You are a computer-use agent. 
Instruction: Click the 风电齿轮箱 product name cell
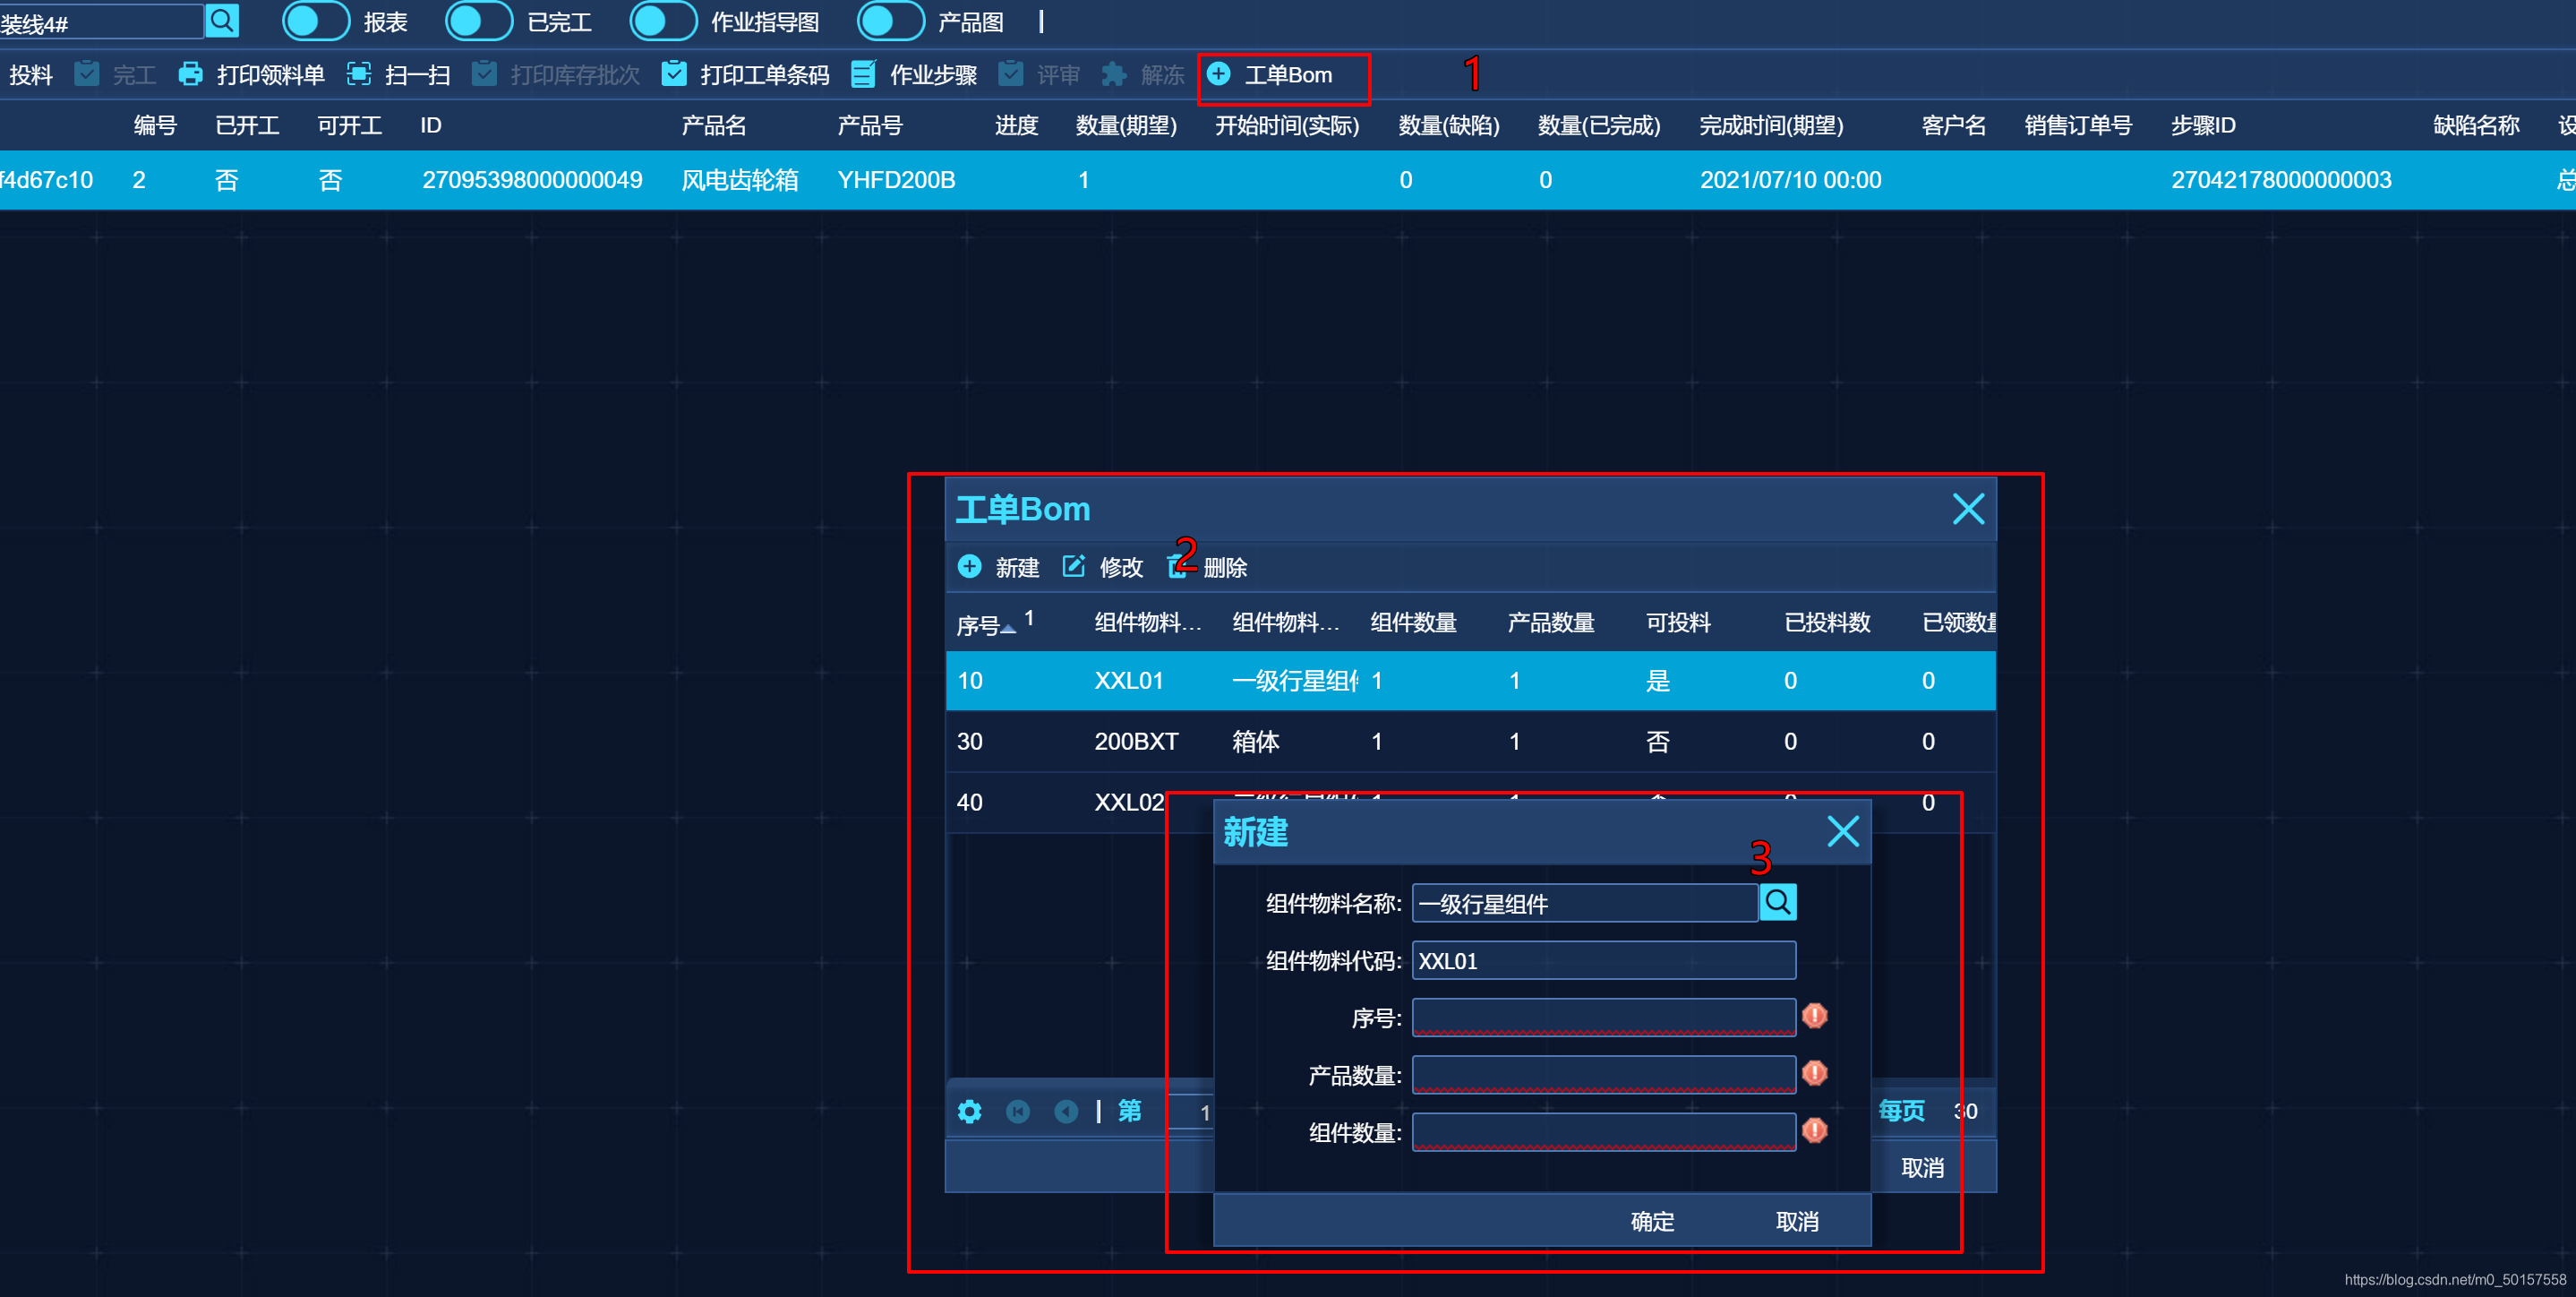click(740, 180)
